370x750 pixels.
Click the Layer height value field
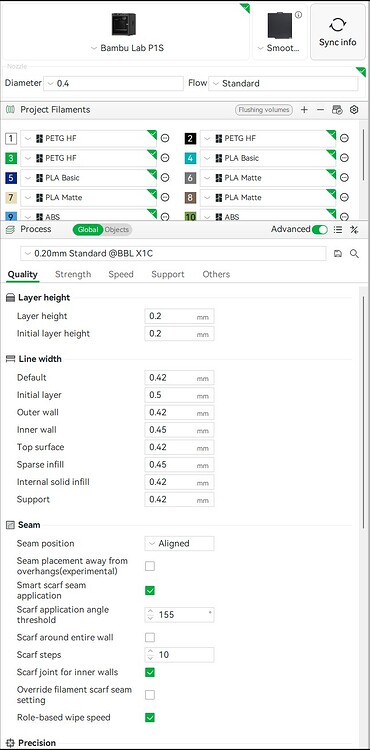pos(179,316)
